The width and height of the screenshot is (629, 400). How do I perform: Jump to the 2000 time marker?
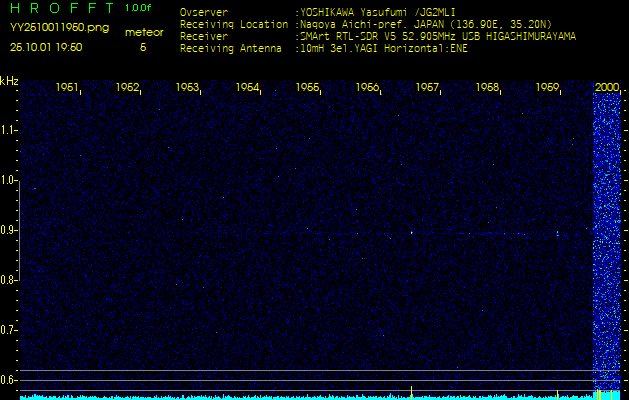click(607, 88)
